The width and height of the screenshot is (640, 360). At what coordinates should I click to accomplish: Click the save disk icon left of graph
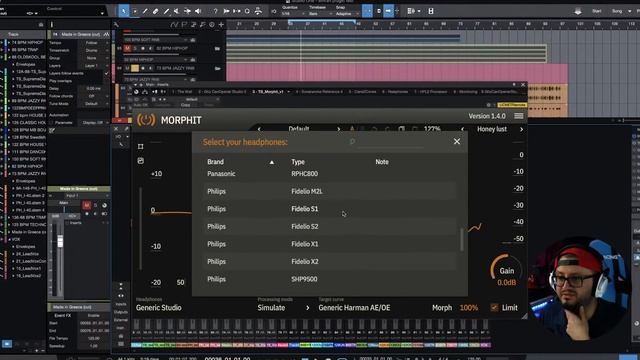point(140,161)
